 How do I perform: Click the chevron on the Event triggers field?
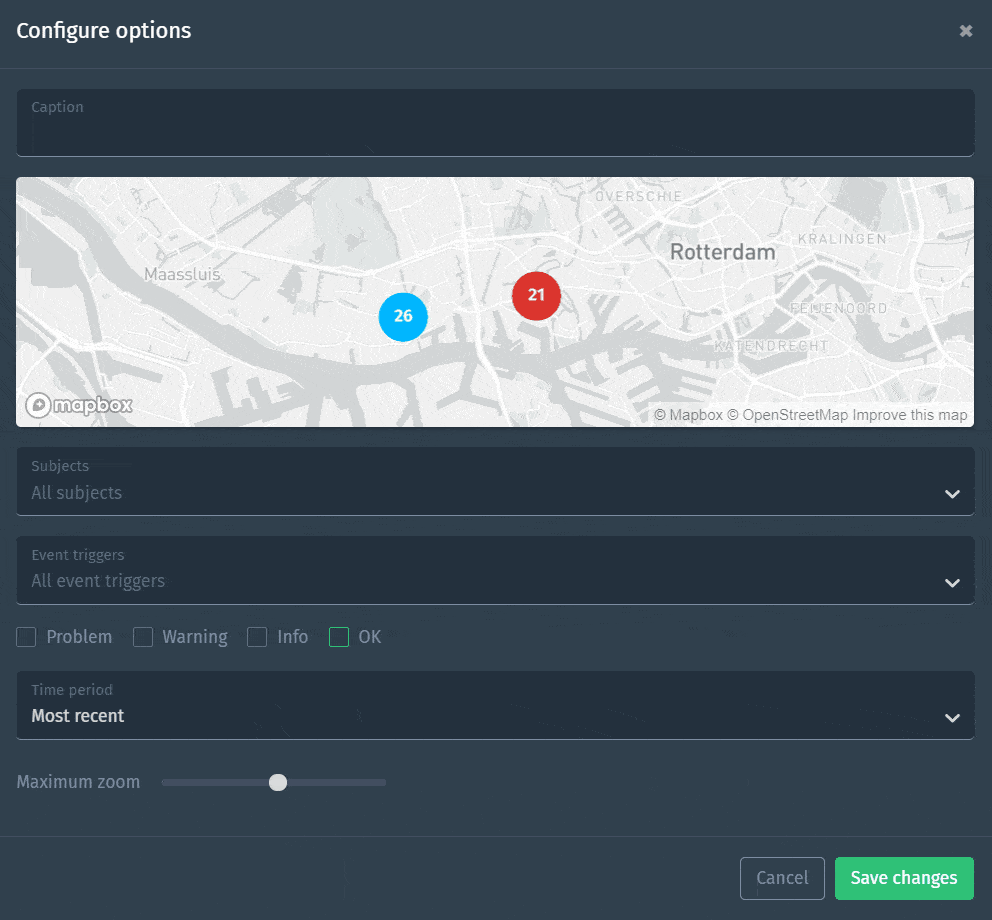pos(952,581)
